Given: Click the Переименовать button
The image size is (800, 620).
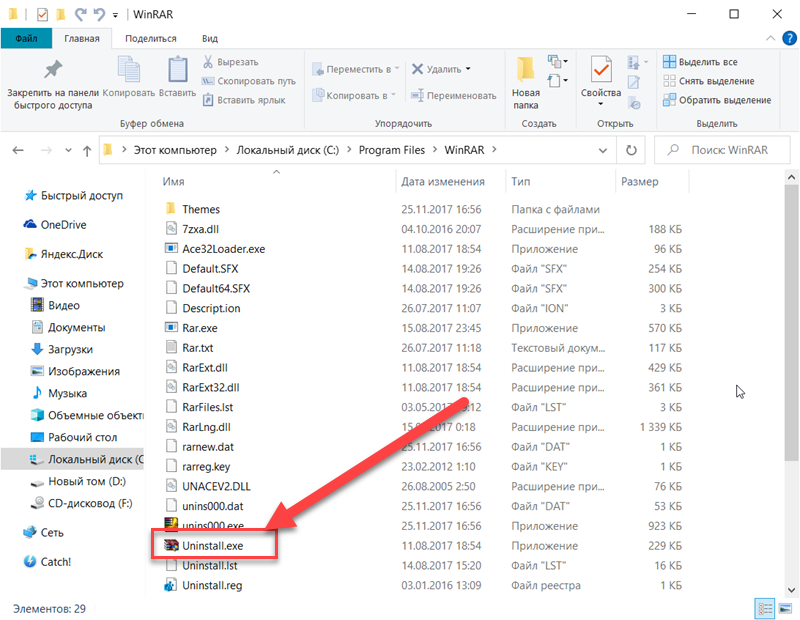Looking at the screenshot, I should 454,95.
